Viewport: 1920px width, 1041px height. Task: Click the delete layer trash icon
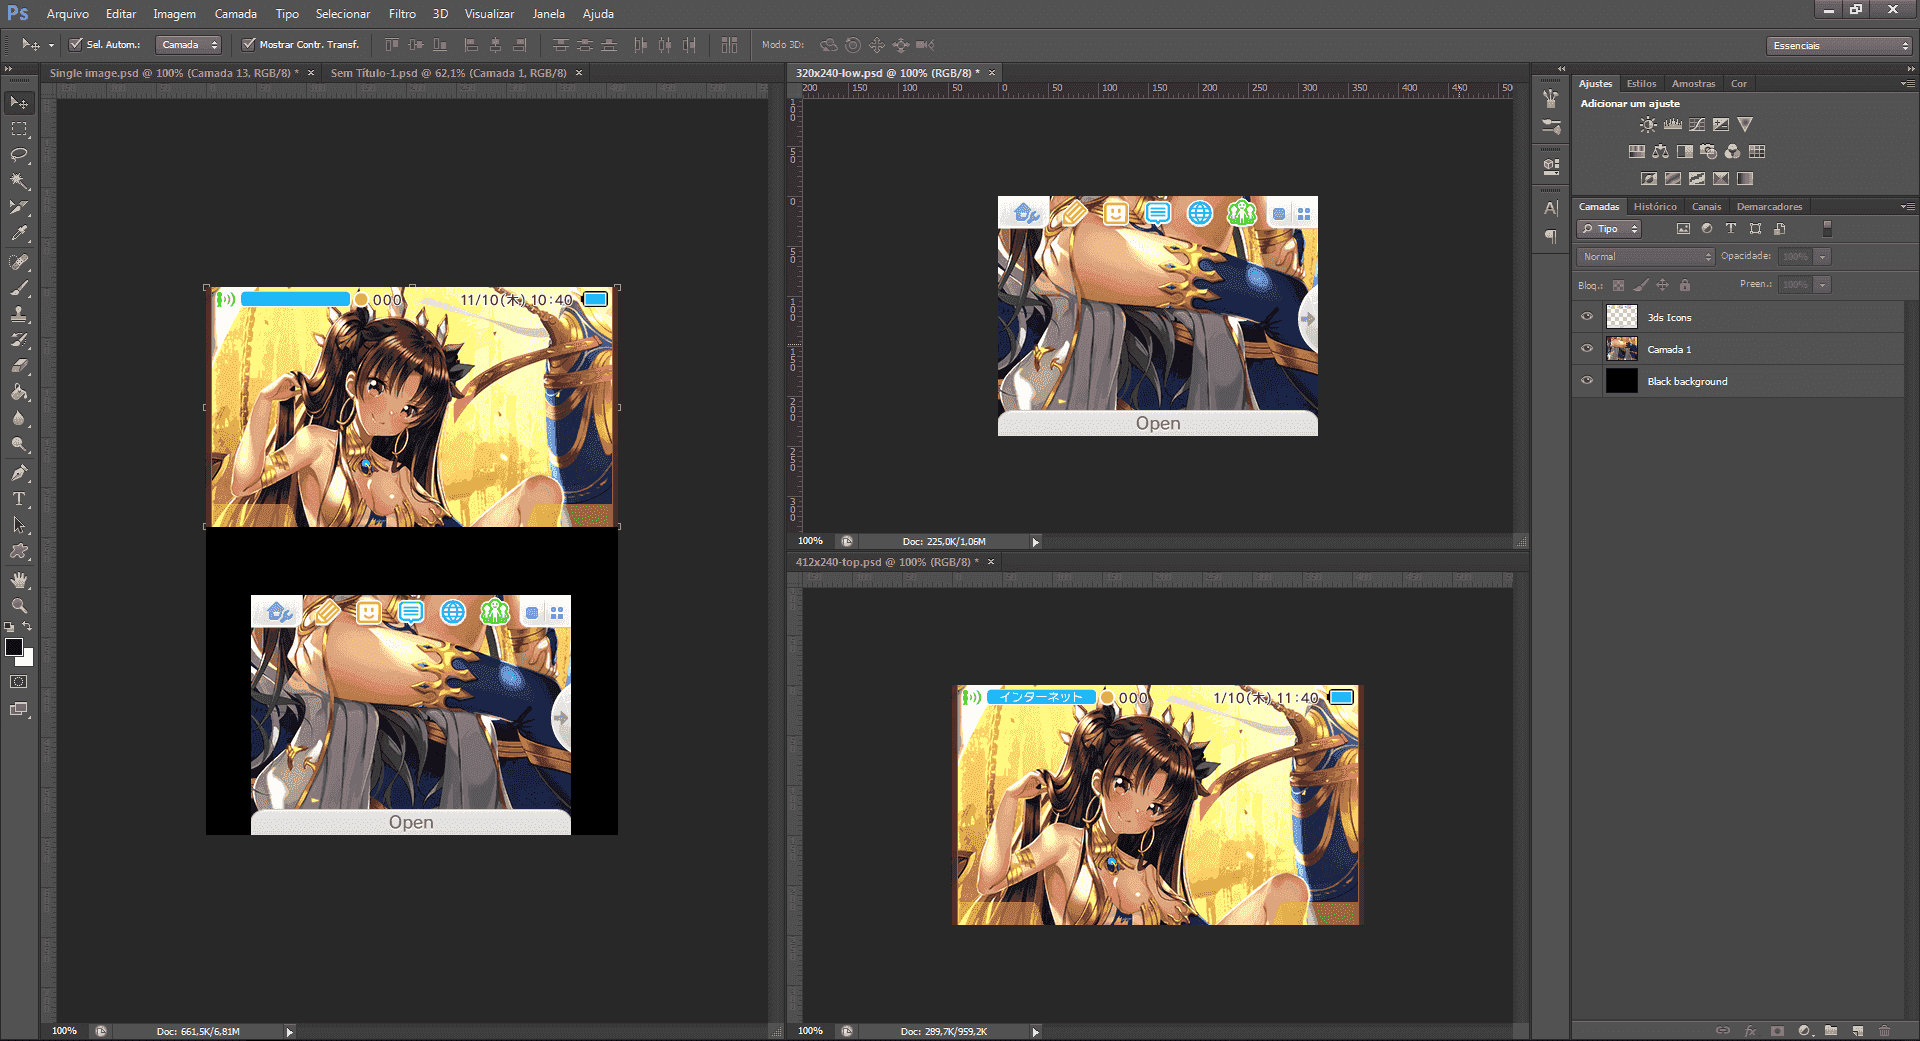(1884, 1031)
